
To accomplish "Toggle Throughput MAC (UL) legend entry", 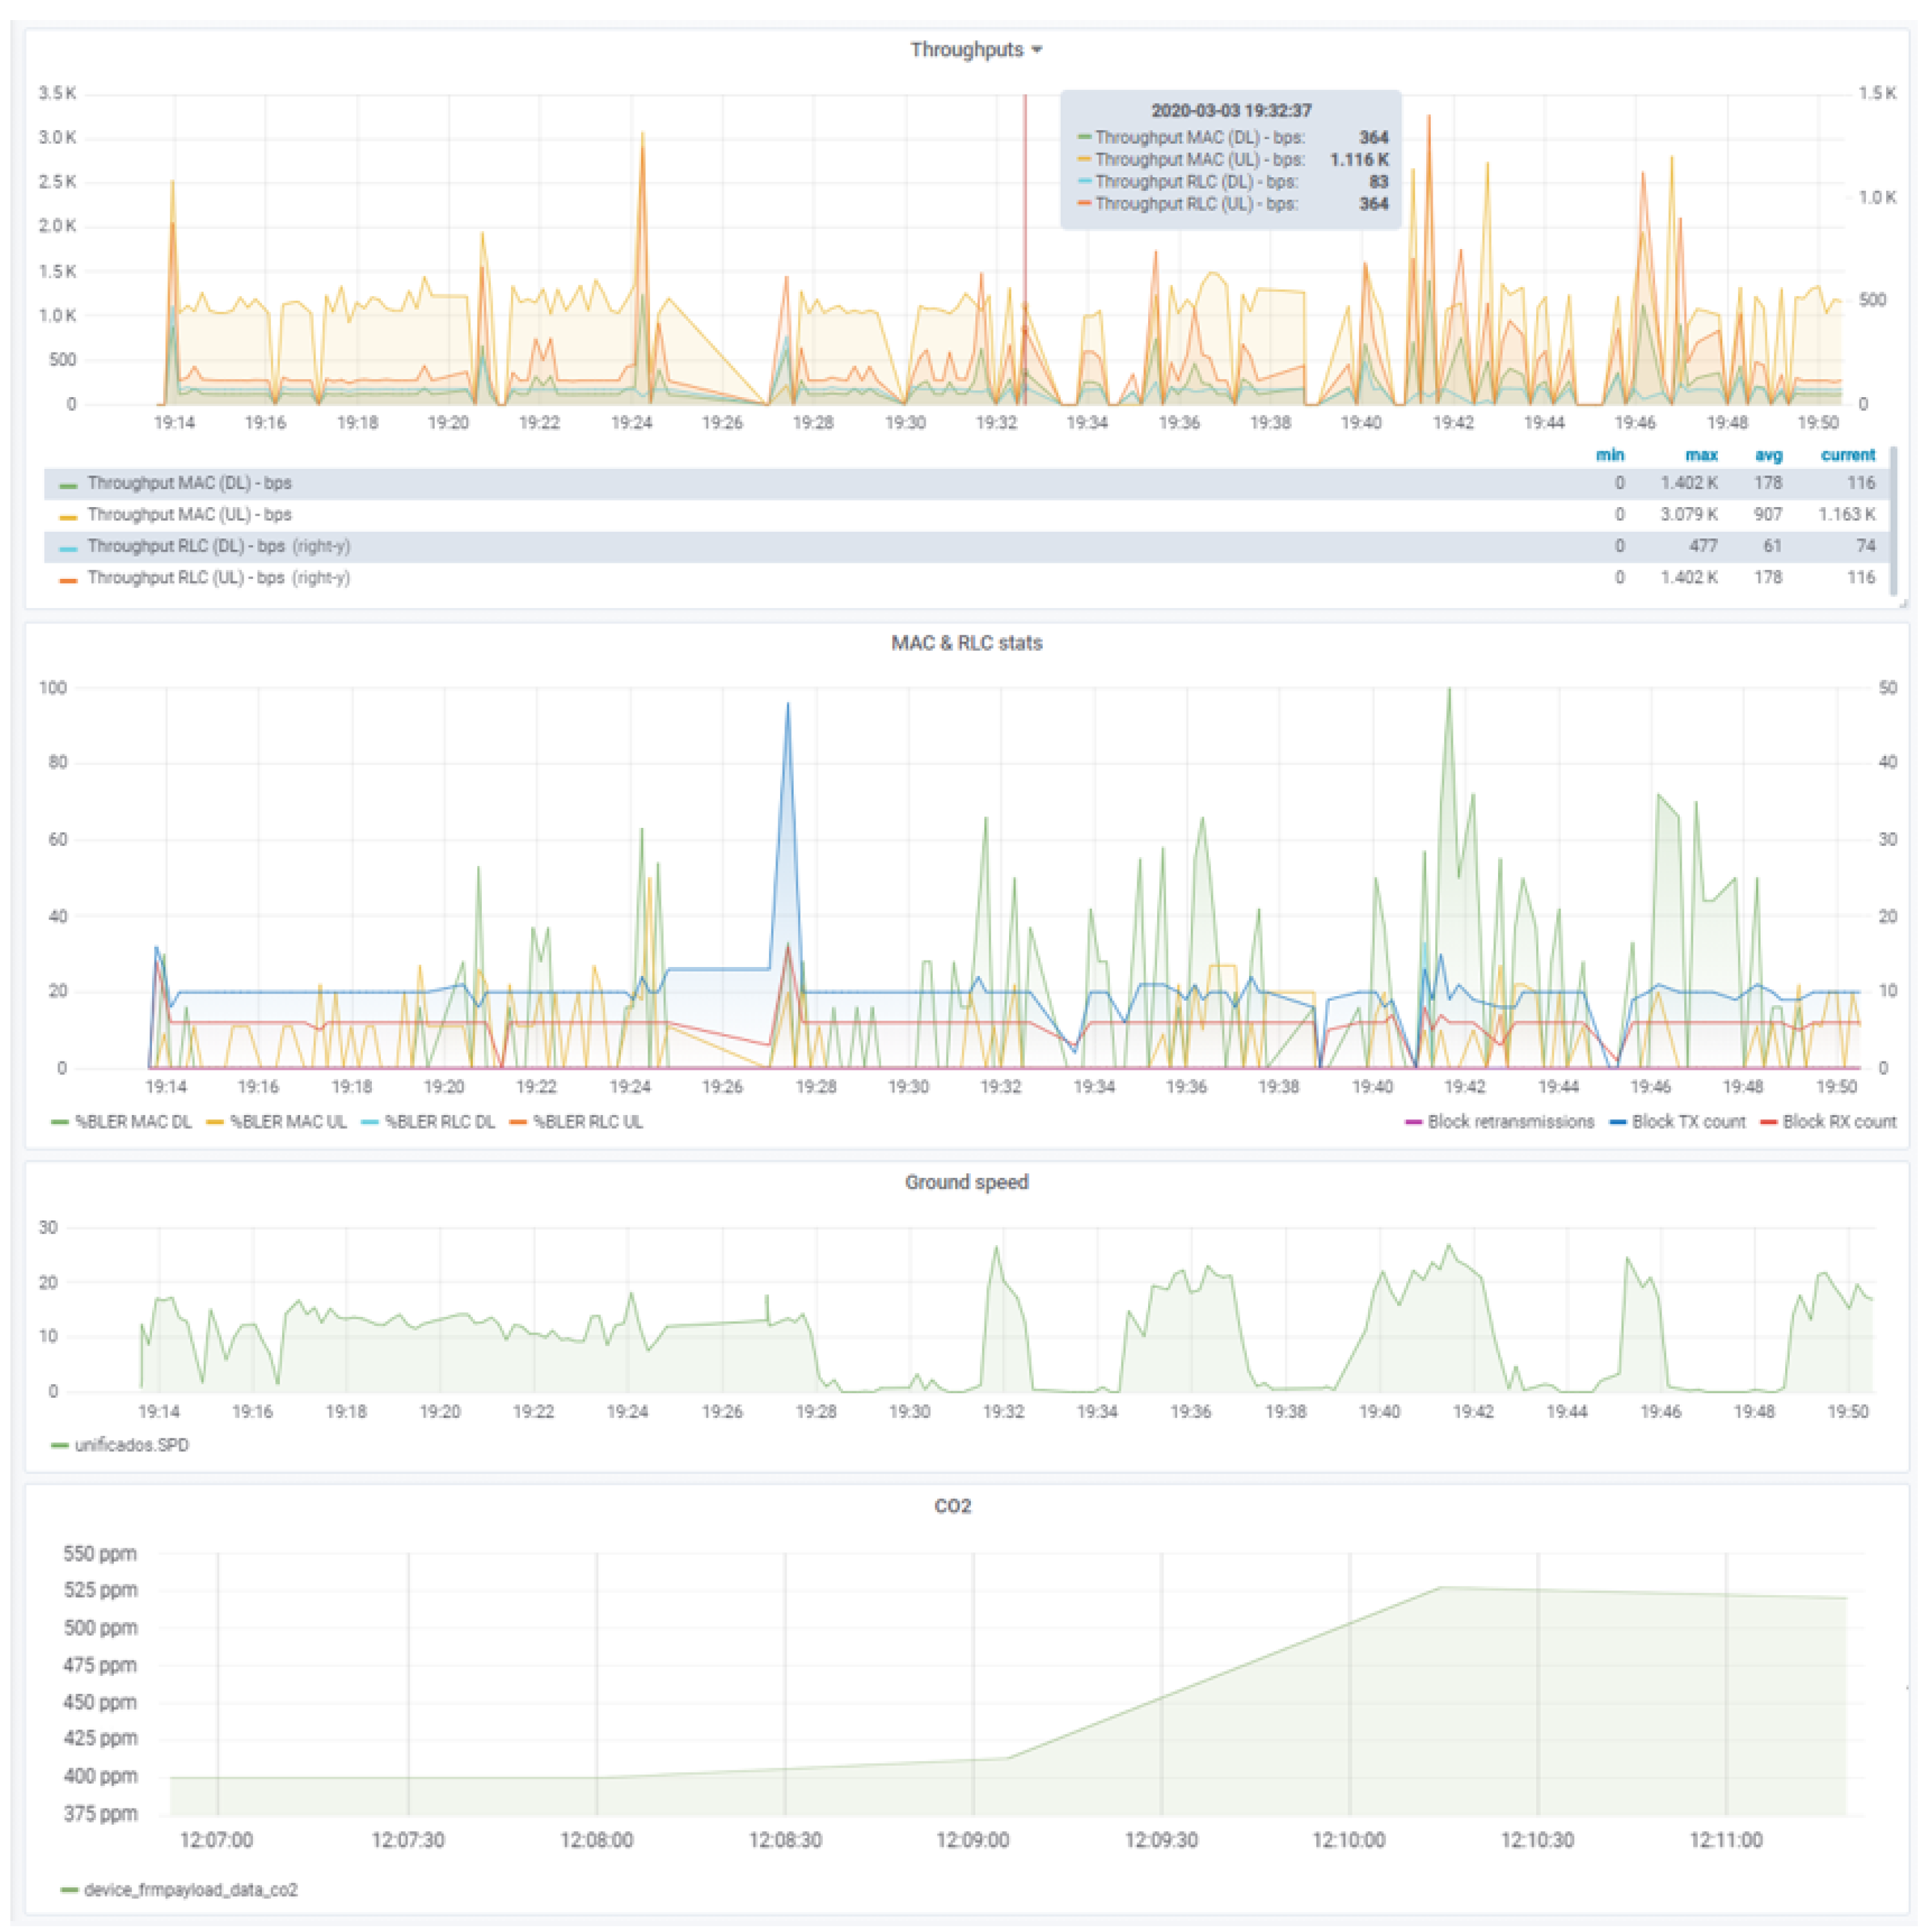I will click(x=189, y=515).
